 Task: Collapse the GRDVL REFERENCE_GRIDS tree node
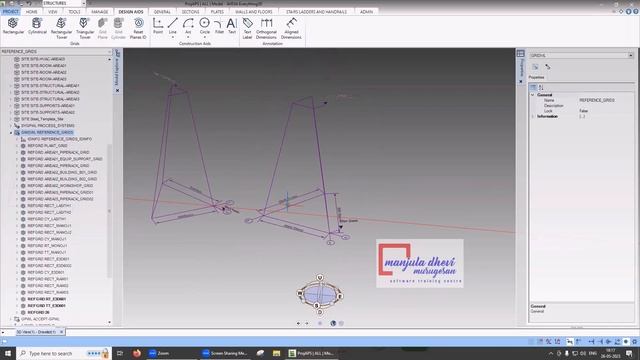pyautogui.click(x=11, y=133)
